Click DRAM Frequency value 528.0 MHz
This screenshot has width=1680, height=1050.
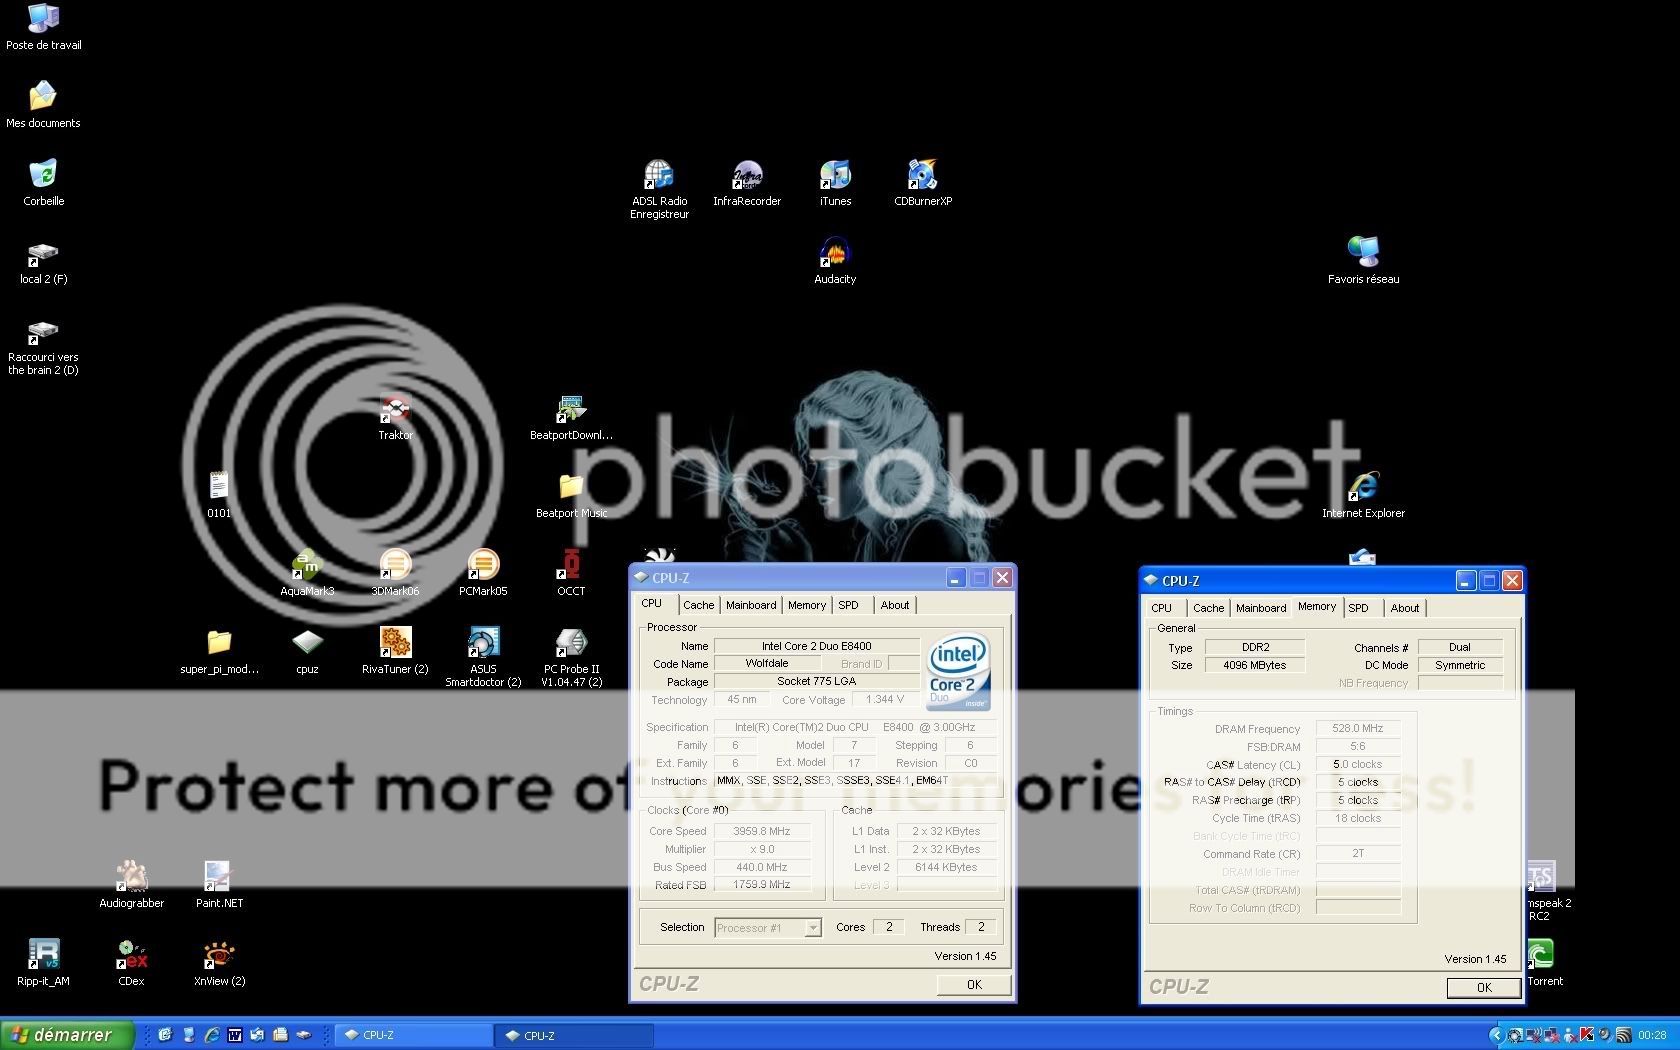[1358, 728]
